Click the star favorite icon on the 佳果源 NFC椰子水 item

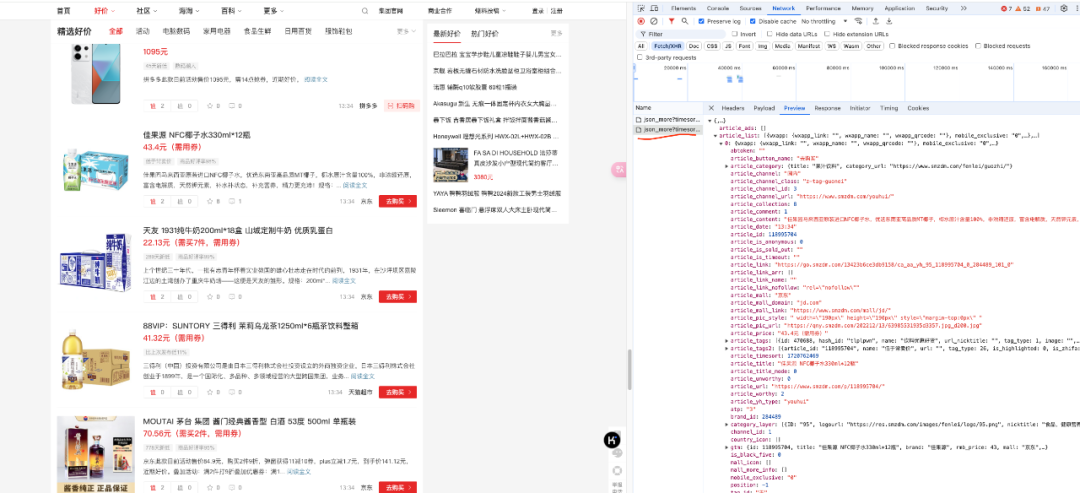(x=211, y=201)
